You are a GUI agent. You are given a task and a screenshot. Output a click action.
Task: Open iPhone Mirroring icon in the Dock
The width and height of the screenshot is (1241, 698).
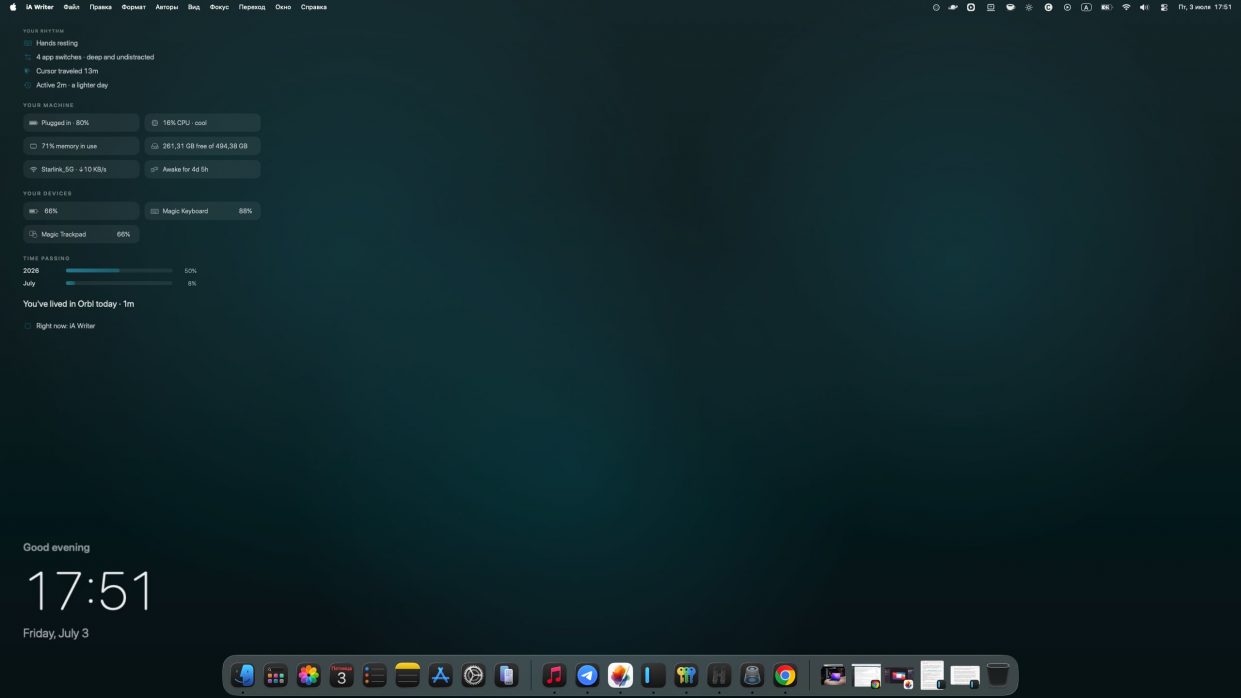tap(507, 676)
